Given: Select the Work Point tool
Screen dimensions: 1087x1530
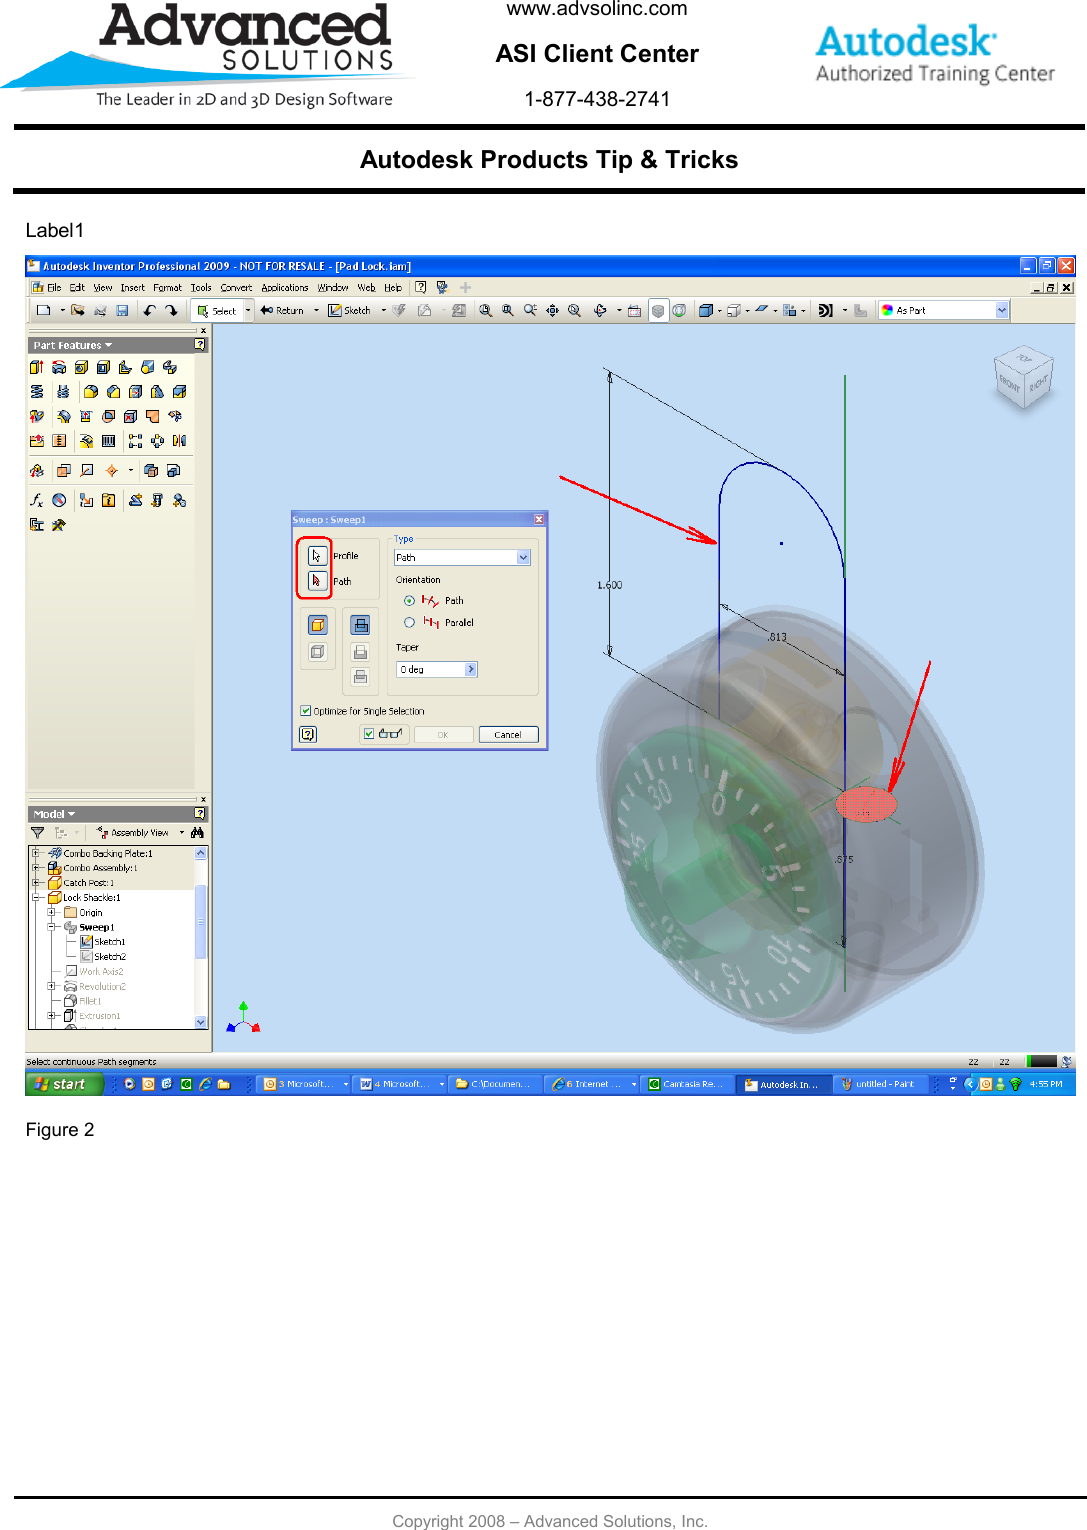Looking at the screenshot, I should tap(111, 470).
